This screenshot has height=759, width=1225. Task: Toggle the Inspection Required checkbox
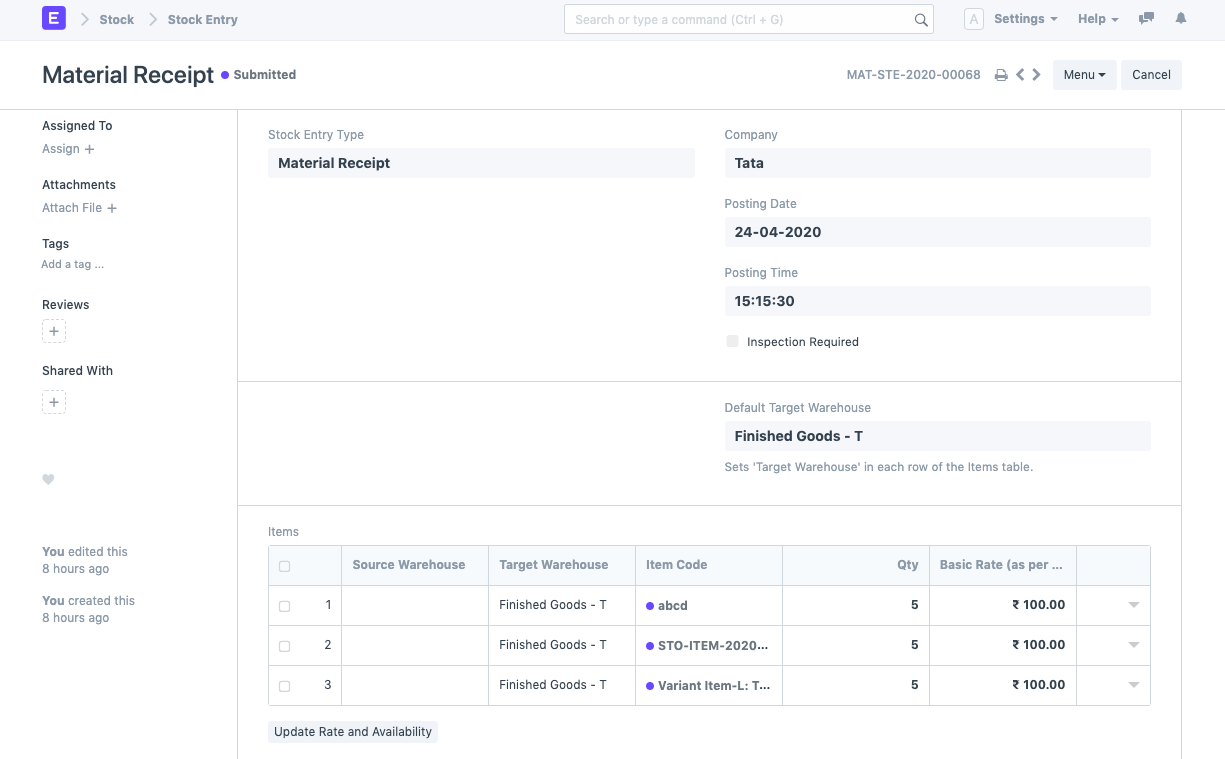(733, 342)
